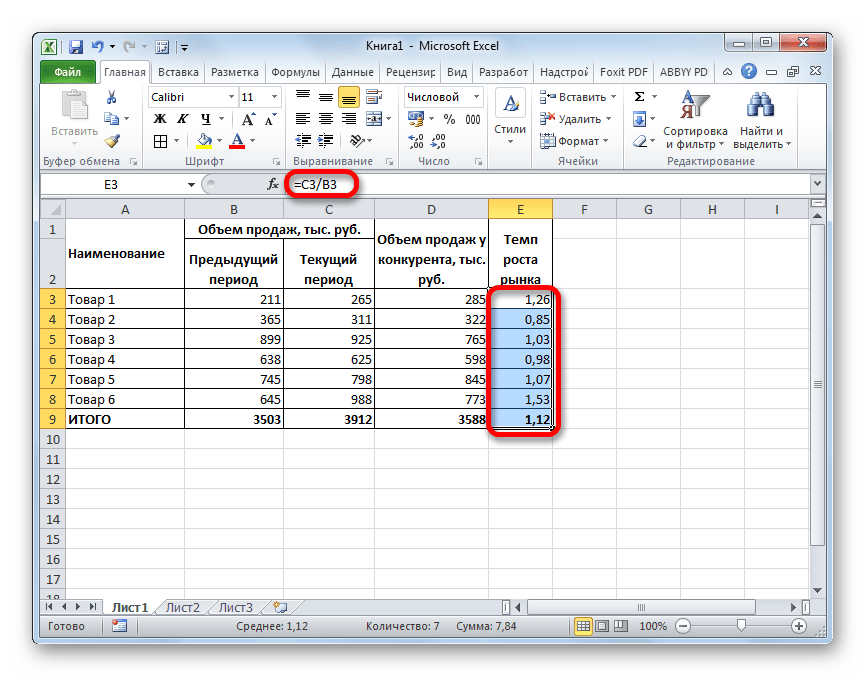
Task: Apply the red font color A
Action: [x=237, y=141]
